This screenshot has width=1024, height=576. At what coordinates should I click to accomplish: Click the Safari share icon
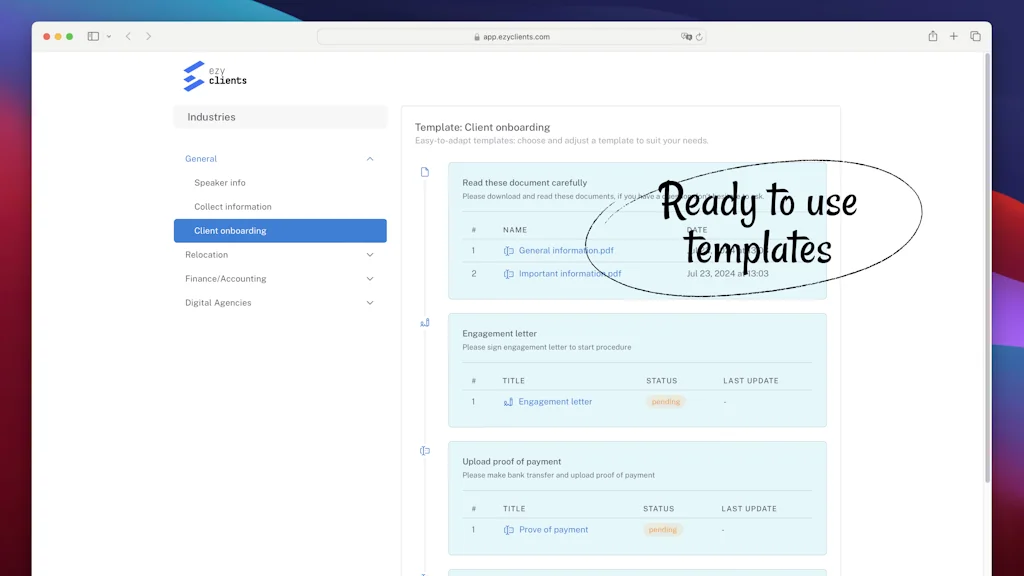pyautogui.click(x=933, y=36)
